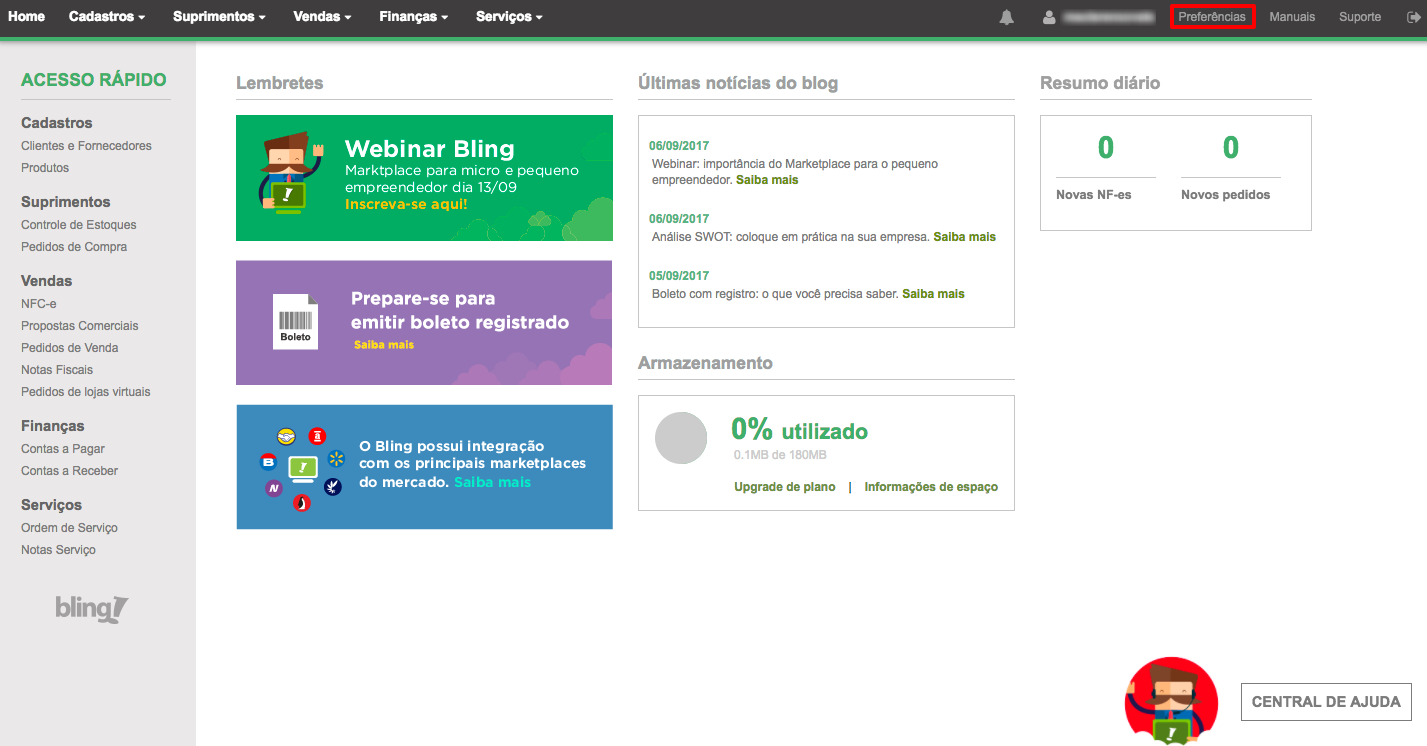Open Pedidos de Venda link
This screenshot has height=746, width=1427.
click(70, 348)
